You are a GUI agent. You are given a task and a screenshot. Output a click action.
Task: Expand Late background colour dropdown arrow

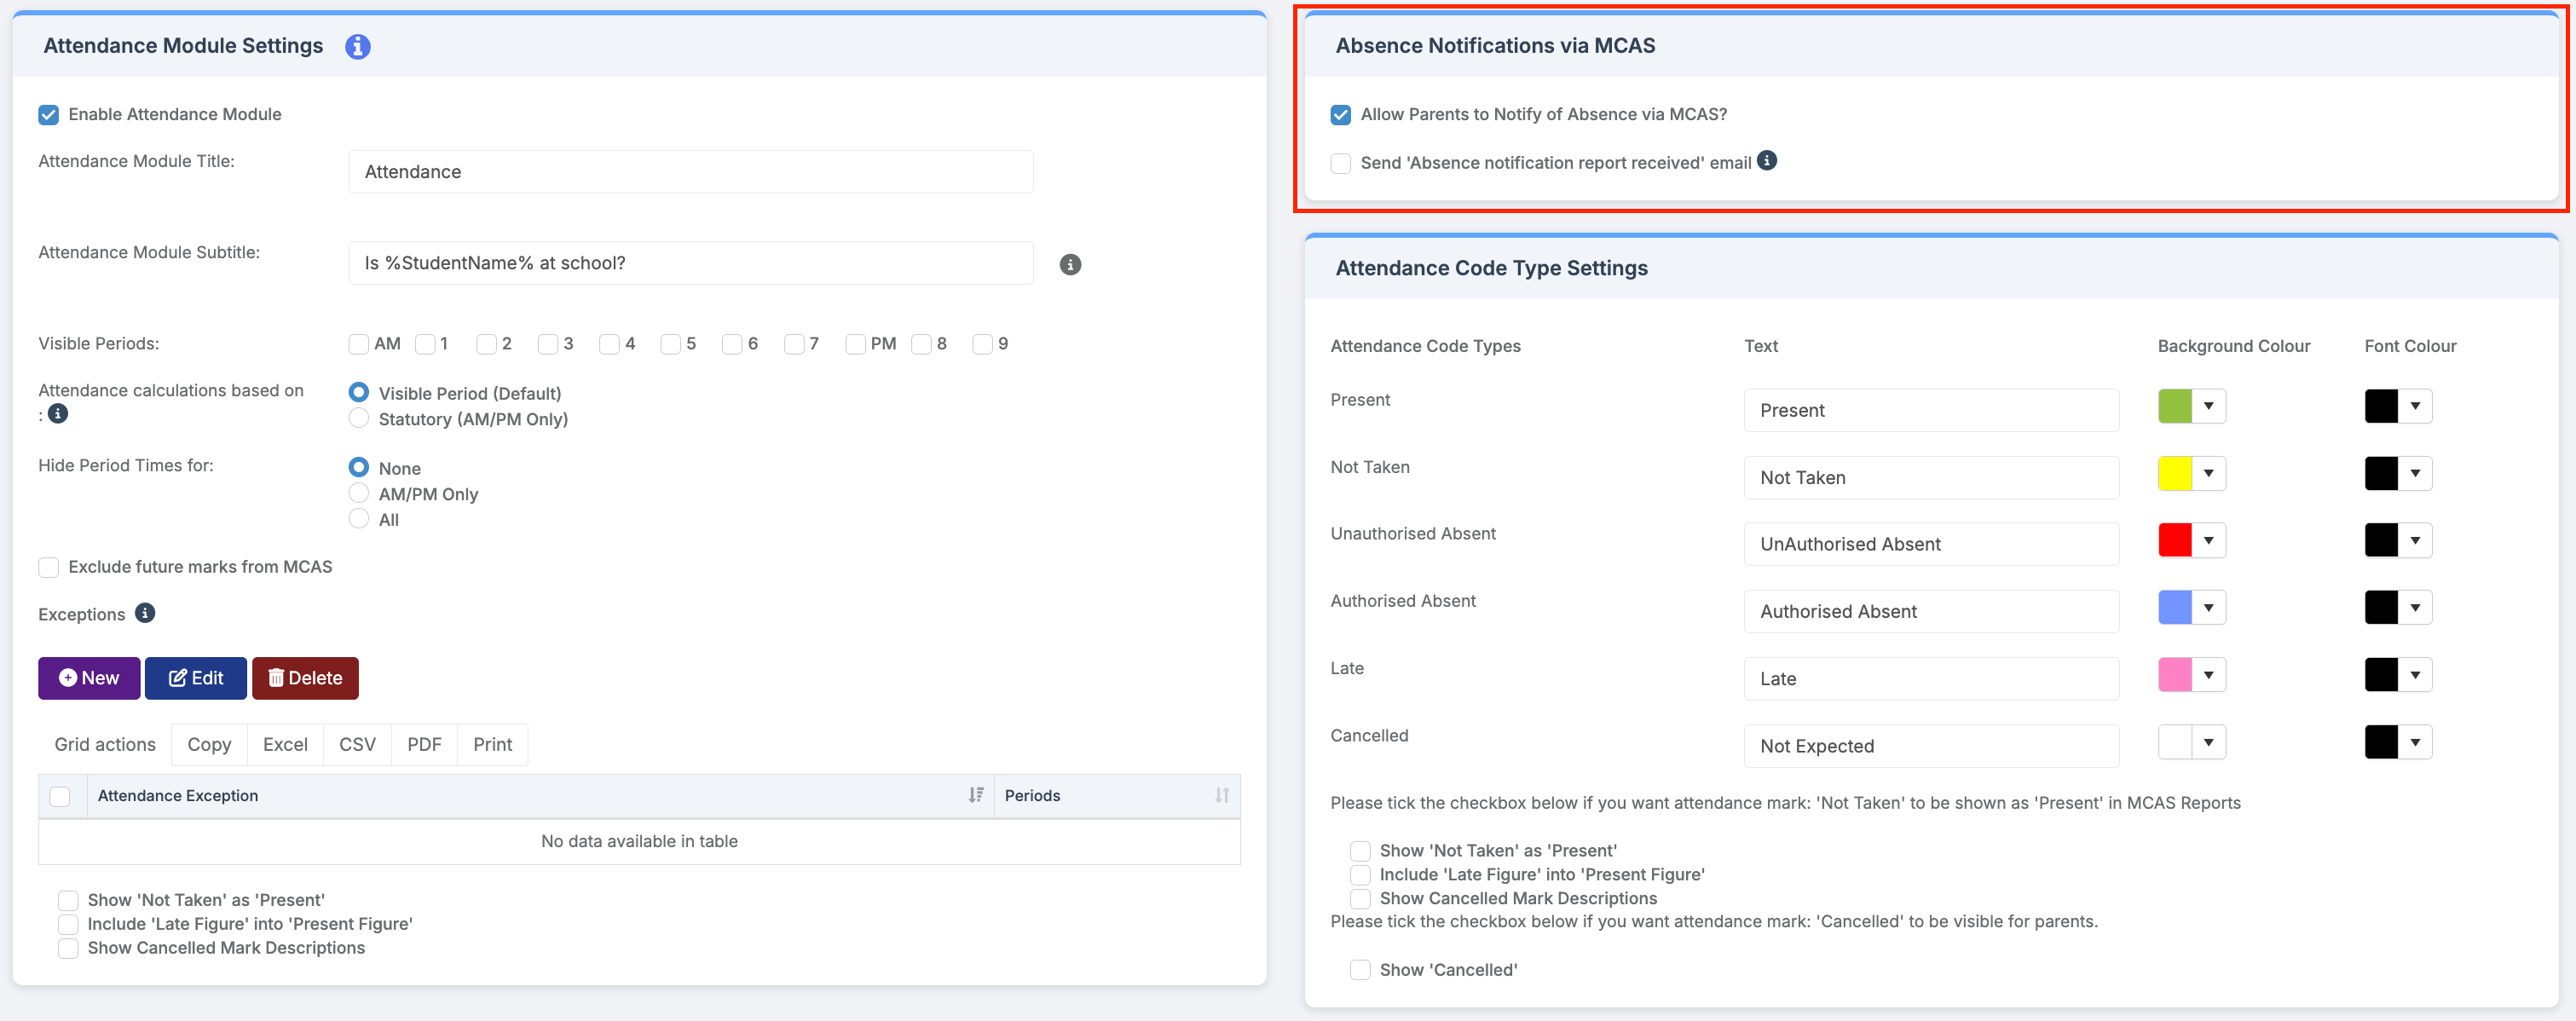pyautogui.click(x=2208, y=675)
